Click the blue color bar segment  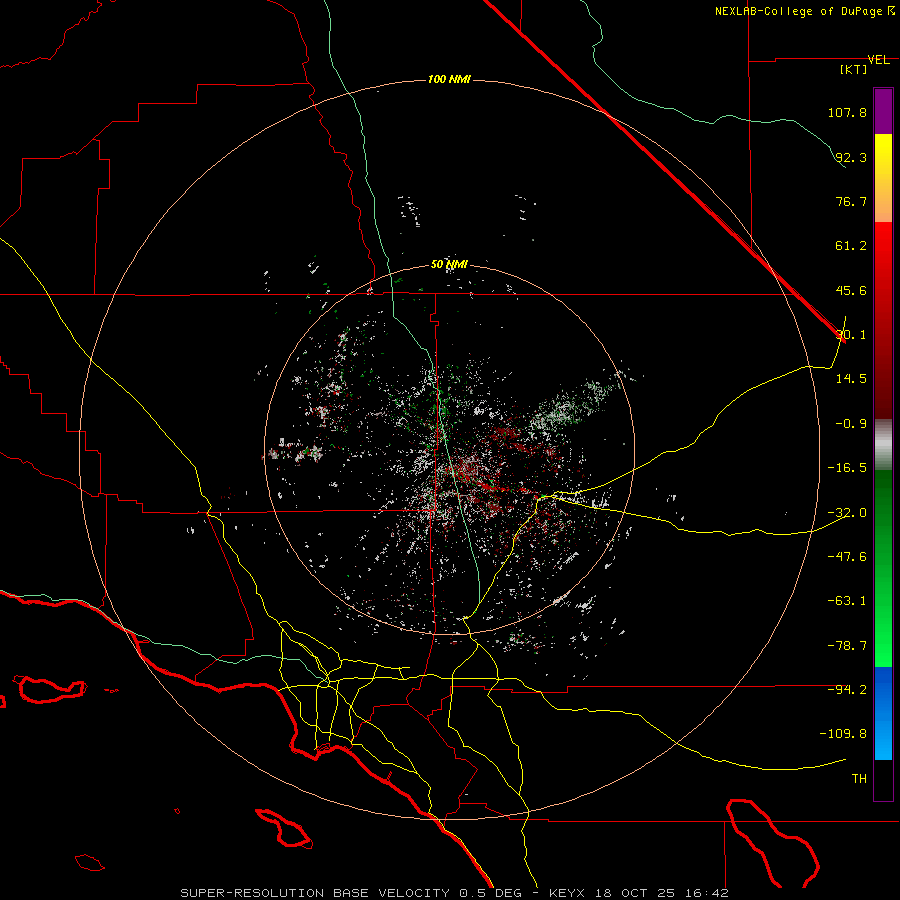(883, 713)
